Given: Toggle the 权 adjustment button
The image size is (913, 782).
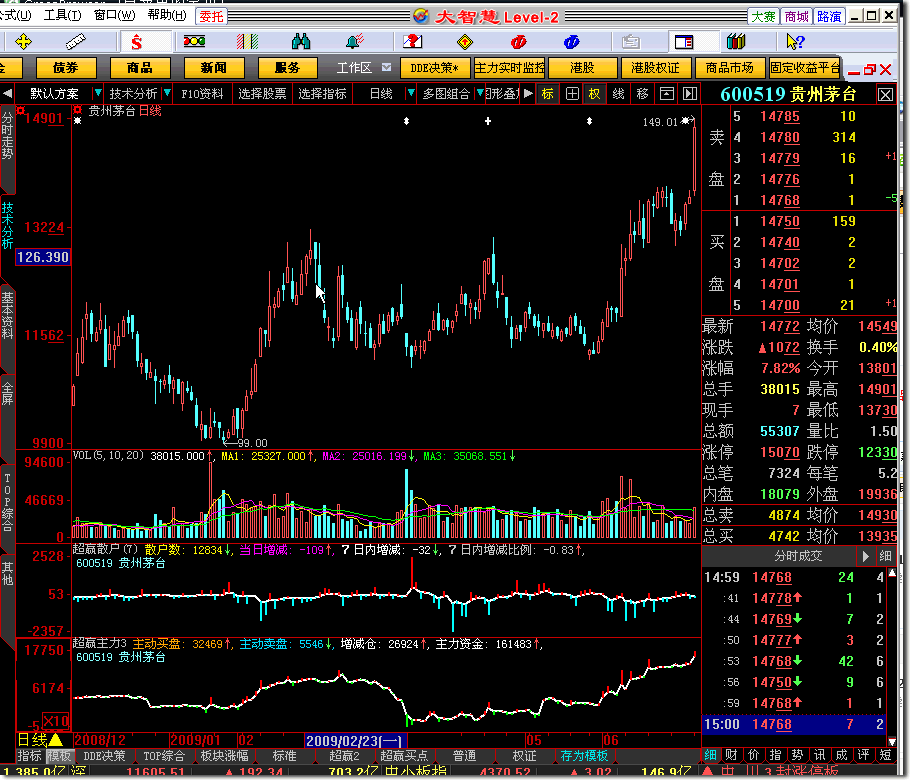Looking at the screenshot, I should pos(594,94).
